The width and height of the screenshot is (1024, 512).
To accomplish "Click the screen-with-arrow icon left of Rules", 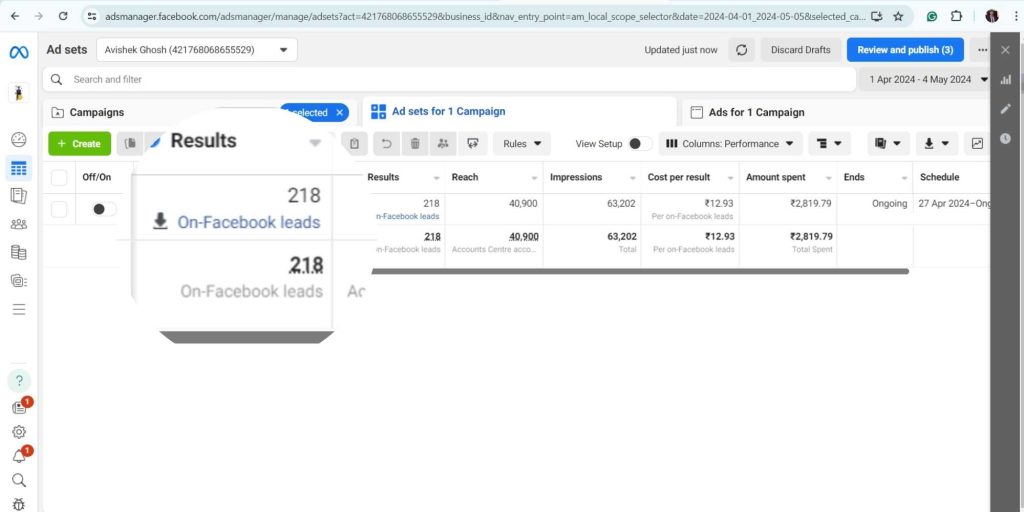I will coord(472,144).
